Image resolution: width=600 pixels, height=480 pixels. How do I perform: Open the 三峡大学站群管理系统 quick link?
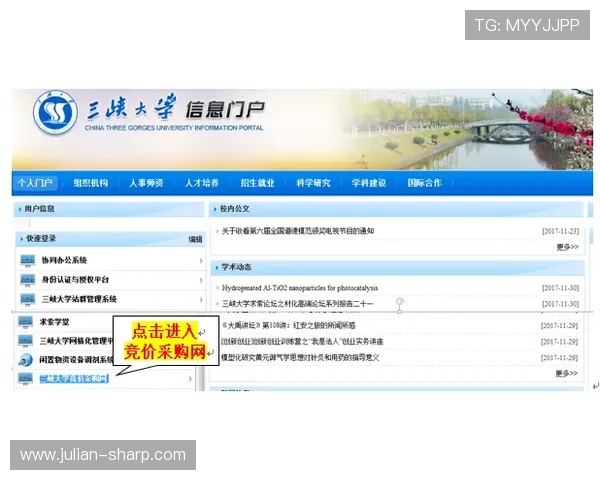tap(79, 299)
